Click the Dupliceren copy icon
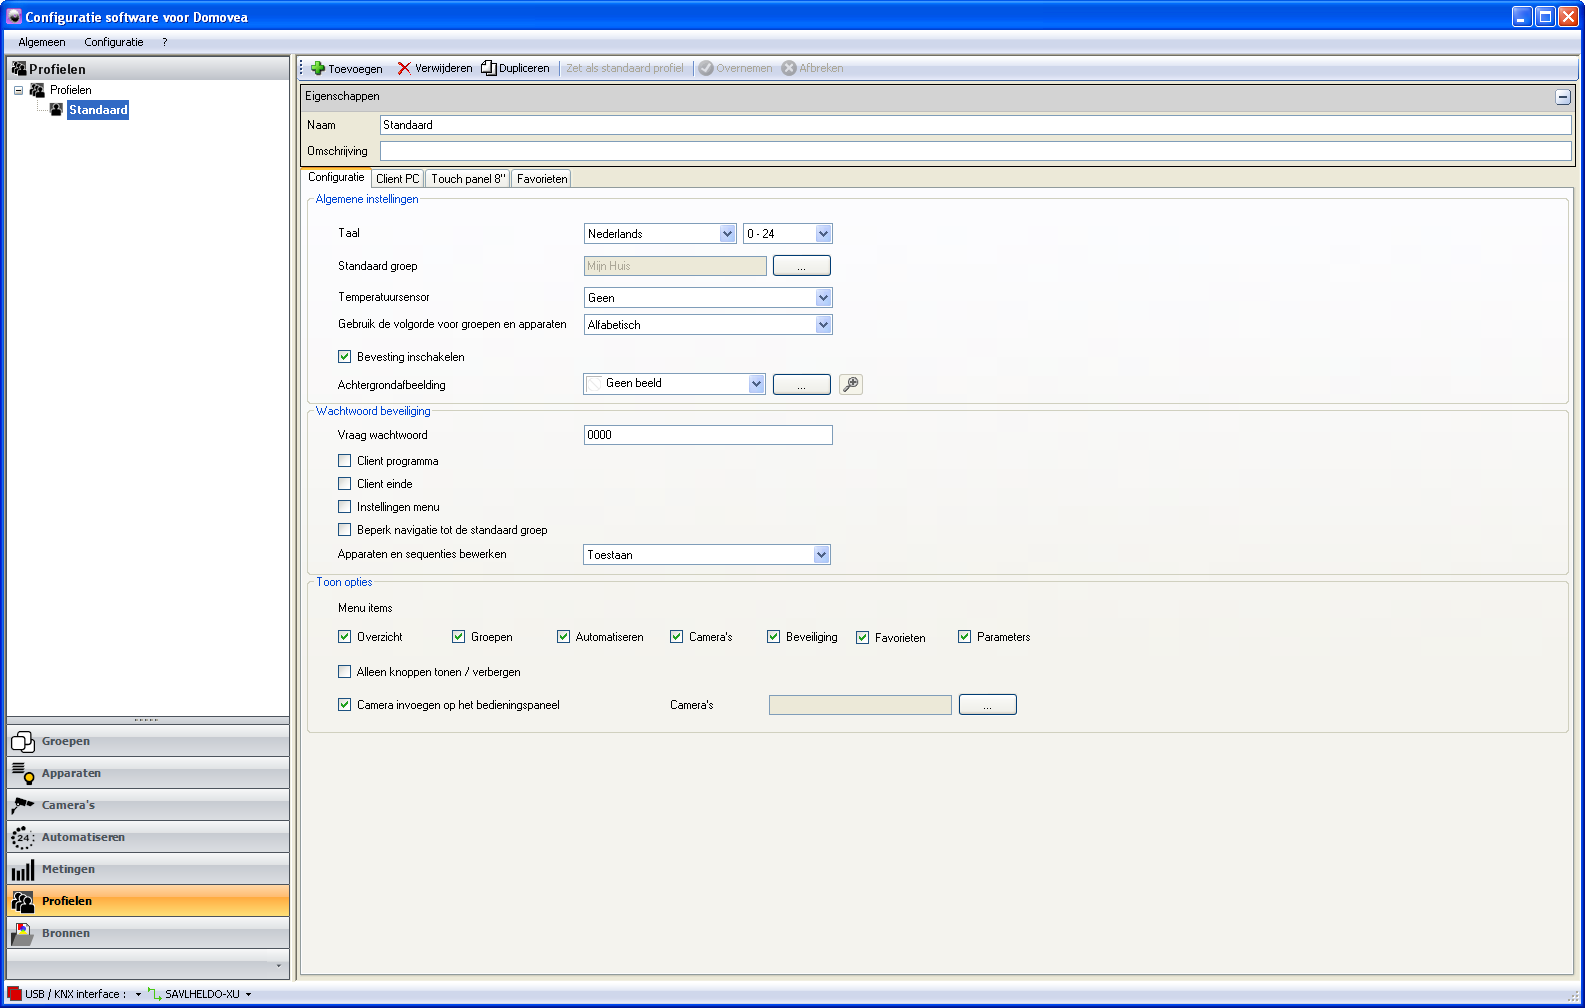1585x1008 pixels. [x=489, y=68]
